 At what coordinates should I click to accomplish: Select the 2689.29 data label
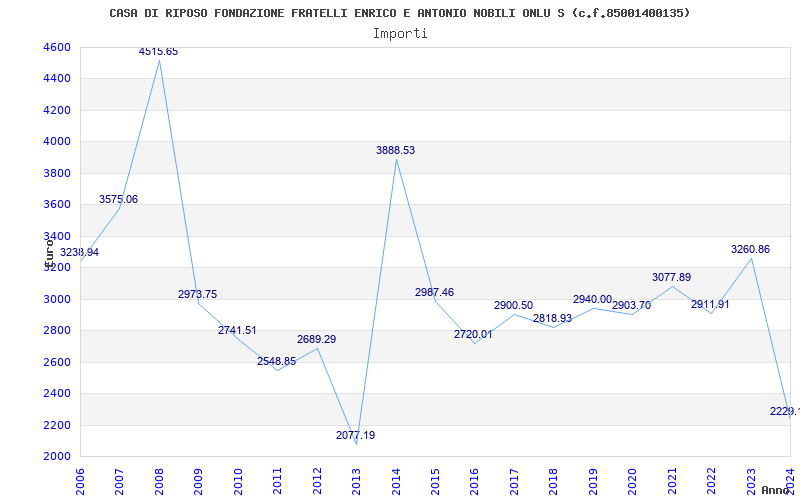[x=316, y=339]
